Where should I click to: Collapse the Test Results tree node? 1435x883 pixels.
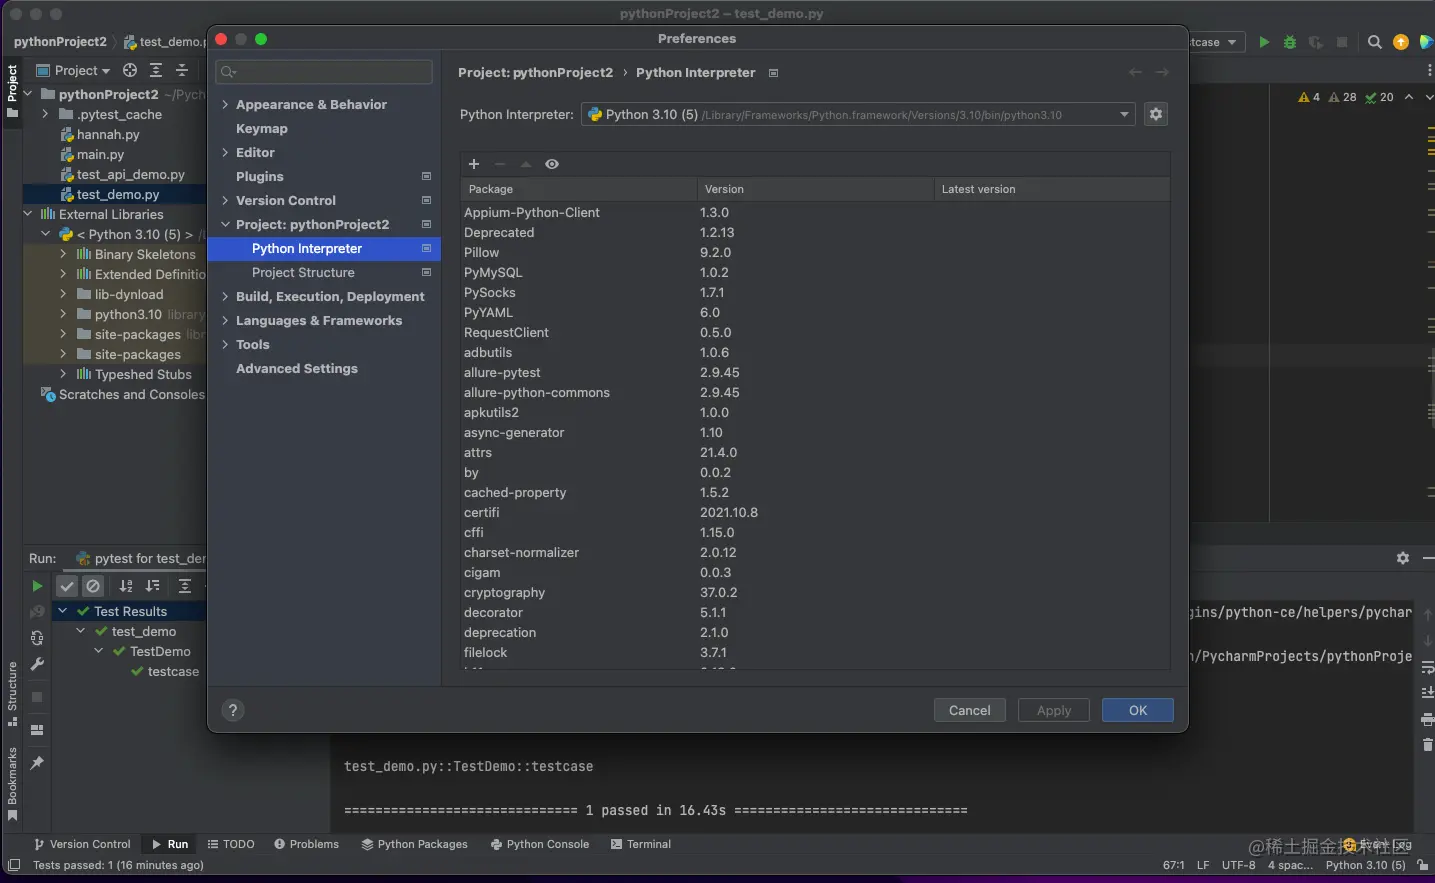click(63, 611)
